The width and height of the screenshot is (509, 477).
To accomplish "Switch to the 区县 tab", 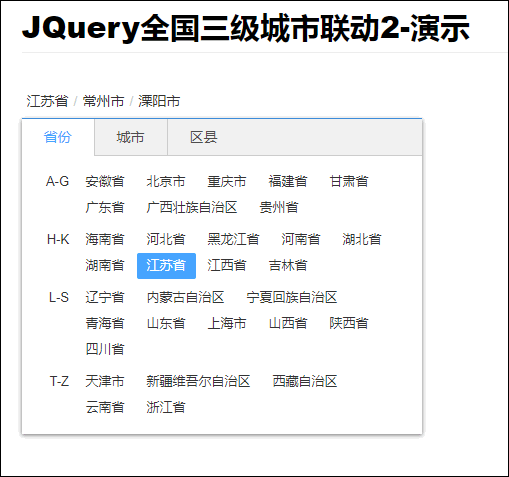I will click(204, 137).
